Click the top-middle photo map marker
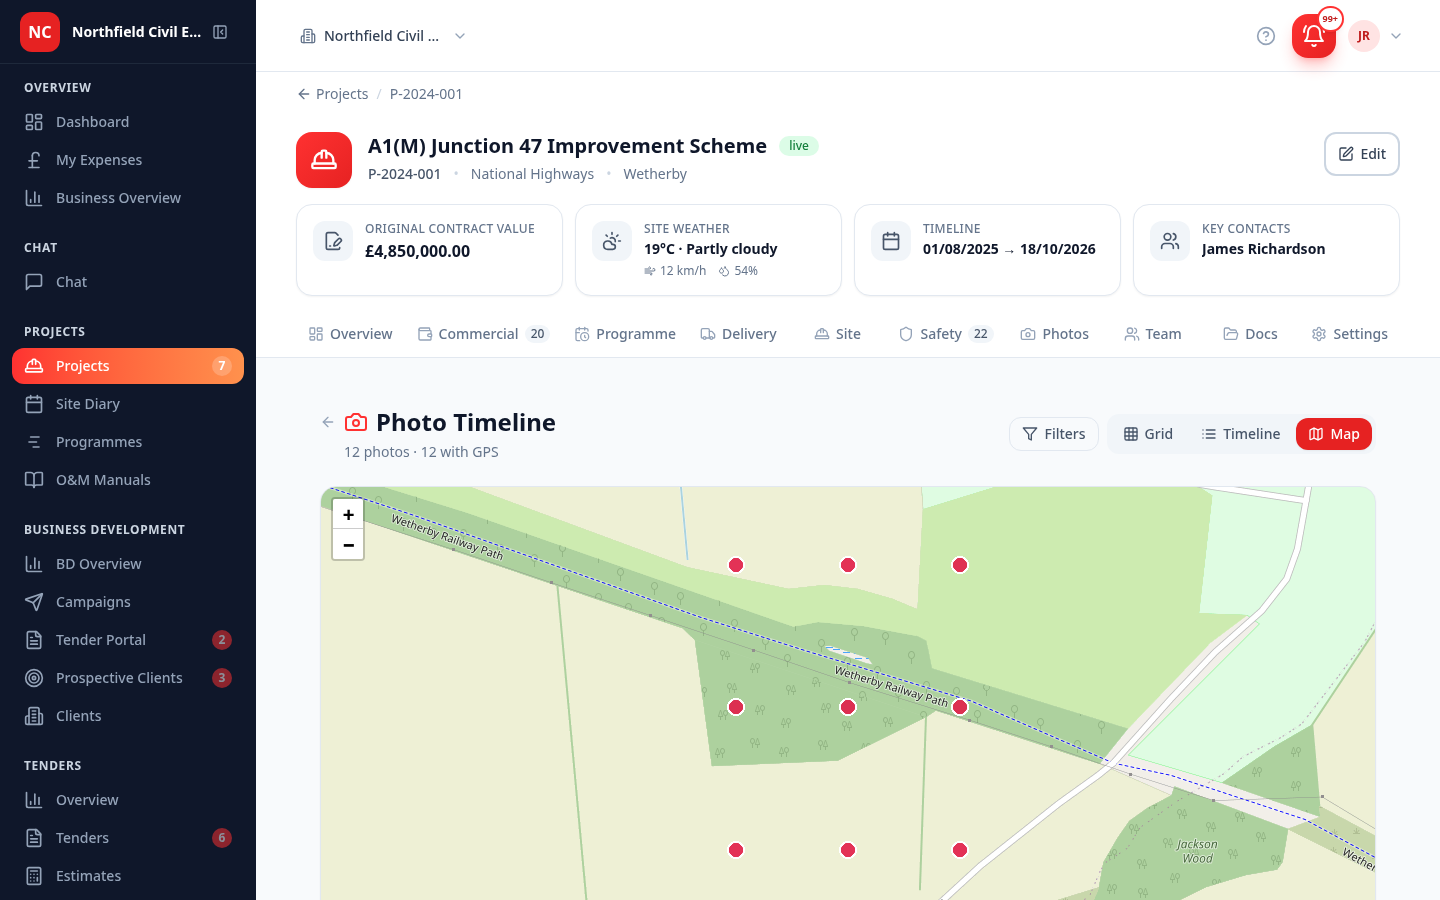The width and height of the screenshot is (1440, 900). coord(848,565)
